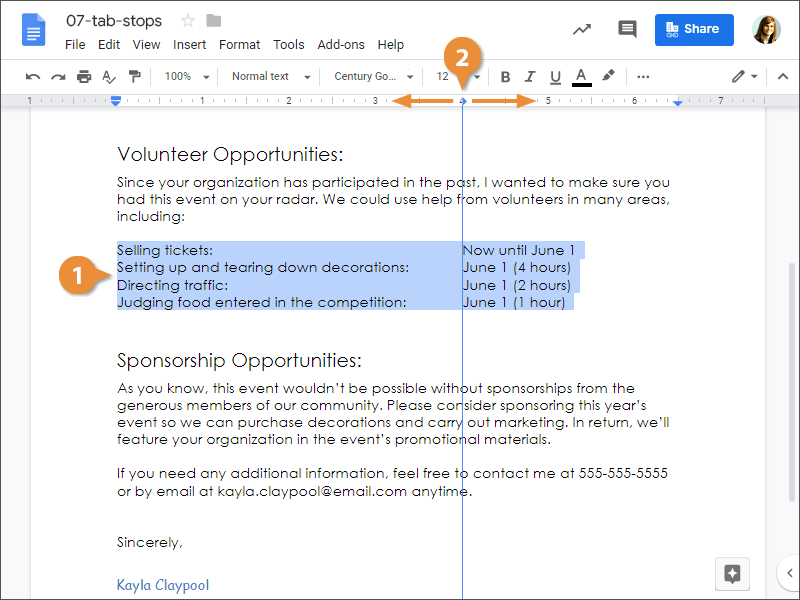Viewport: 800px width, 600px height.
Task: Click the user account avatar
Action: tap(766, 30)
